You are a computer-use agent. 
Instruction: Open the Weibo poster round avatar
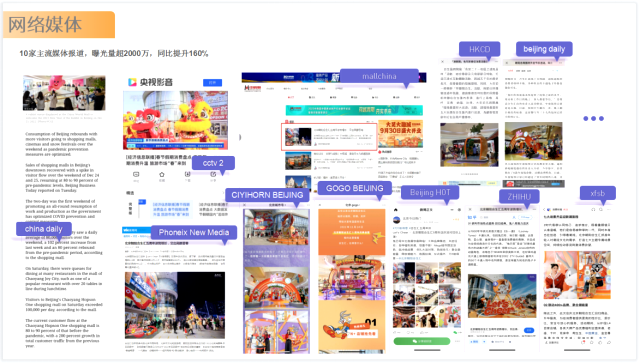click(x=396, y=219)
